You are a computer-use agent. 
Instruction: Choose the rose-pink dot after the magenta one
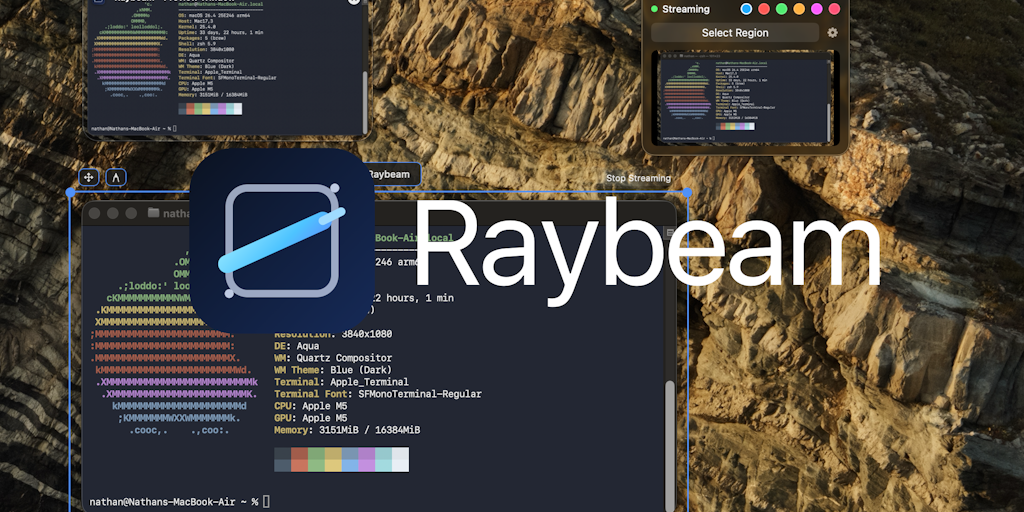click(x=834, y=9)
